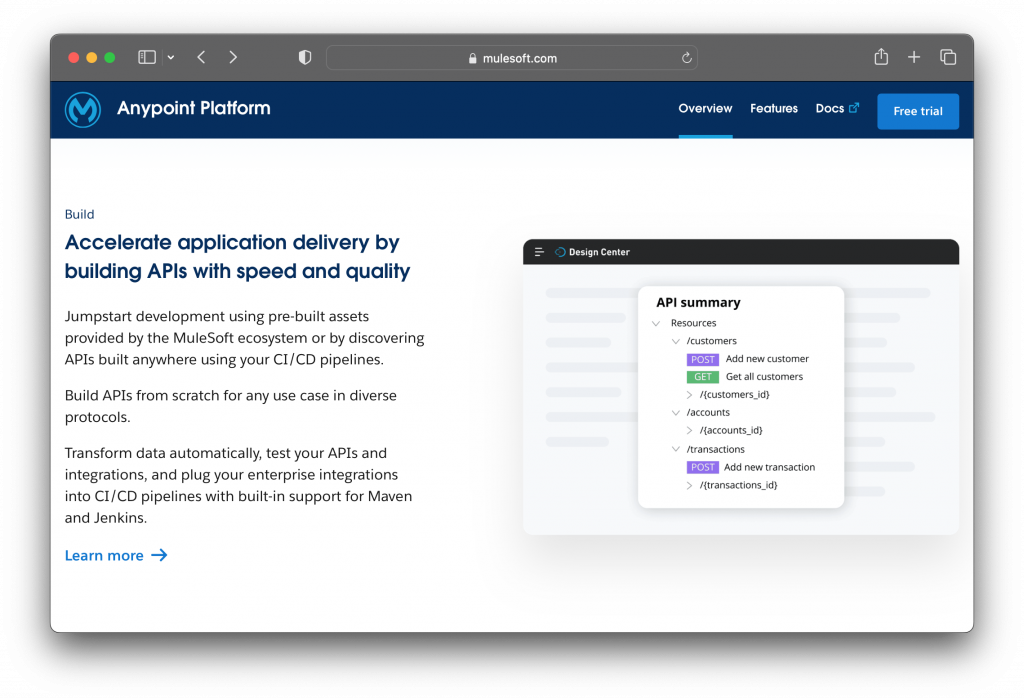Show tab overview icon

tap(948, 57)
